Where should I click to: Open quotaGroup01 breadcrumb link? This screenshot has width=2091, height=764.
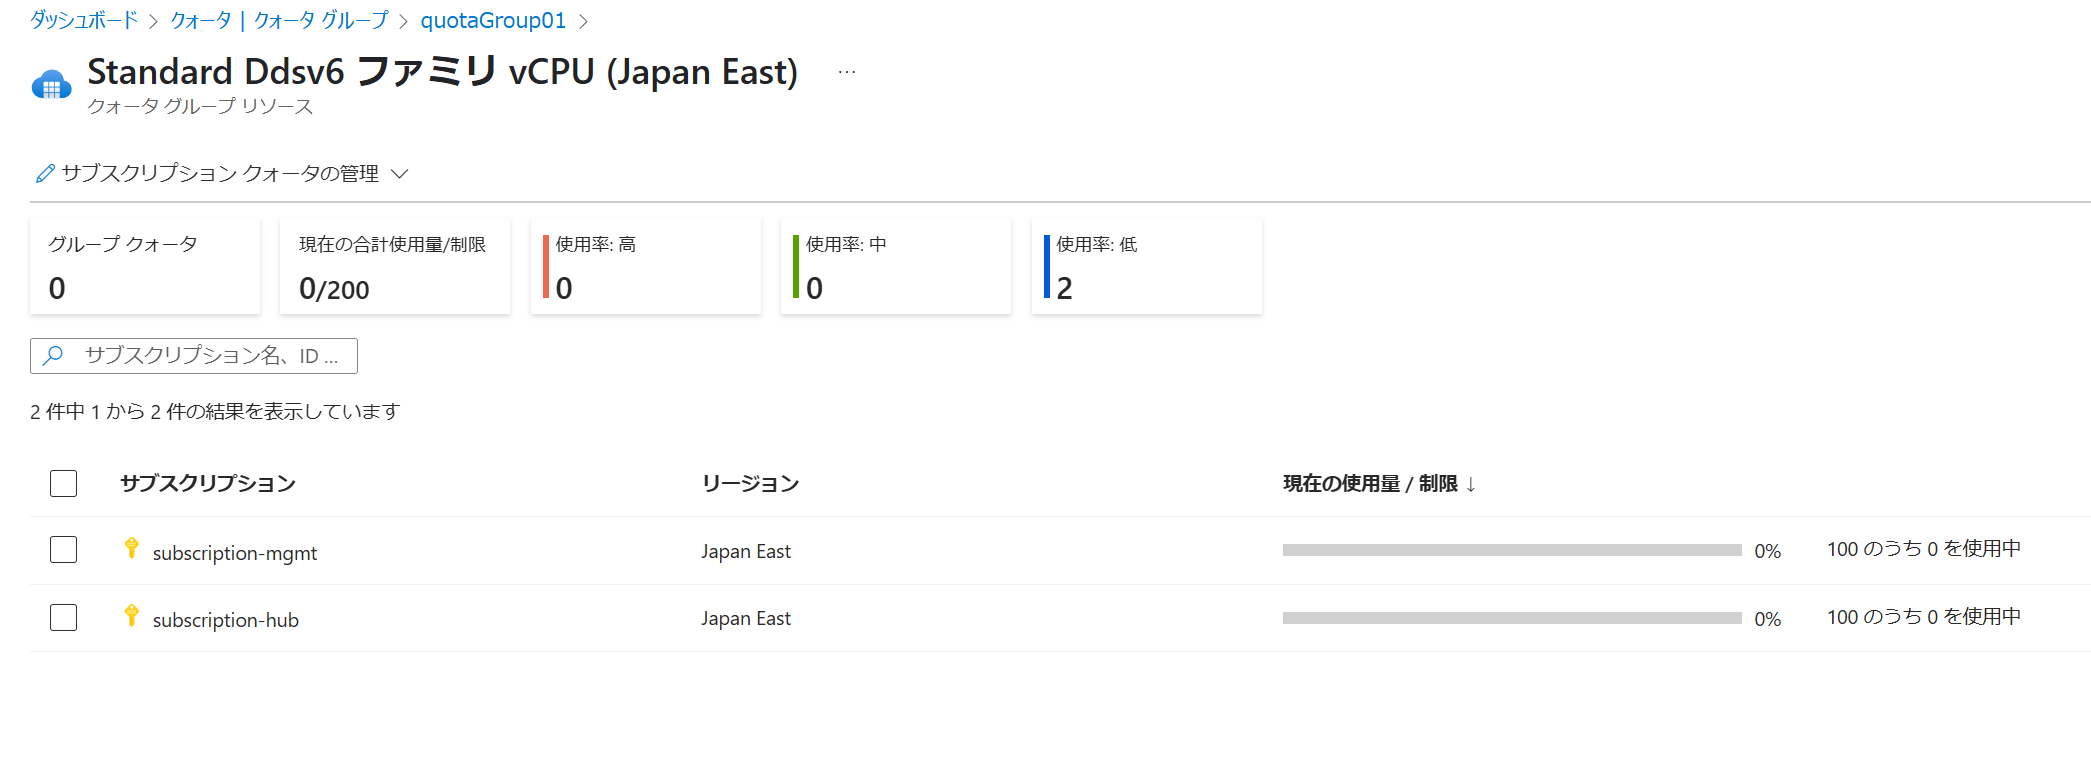pos(493,20)
